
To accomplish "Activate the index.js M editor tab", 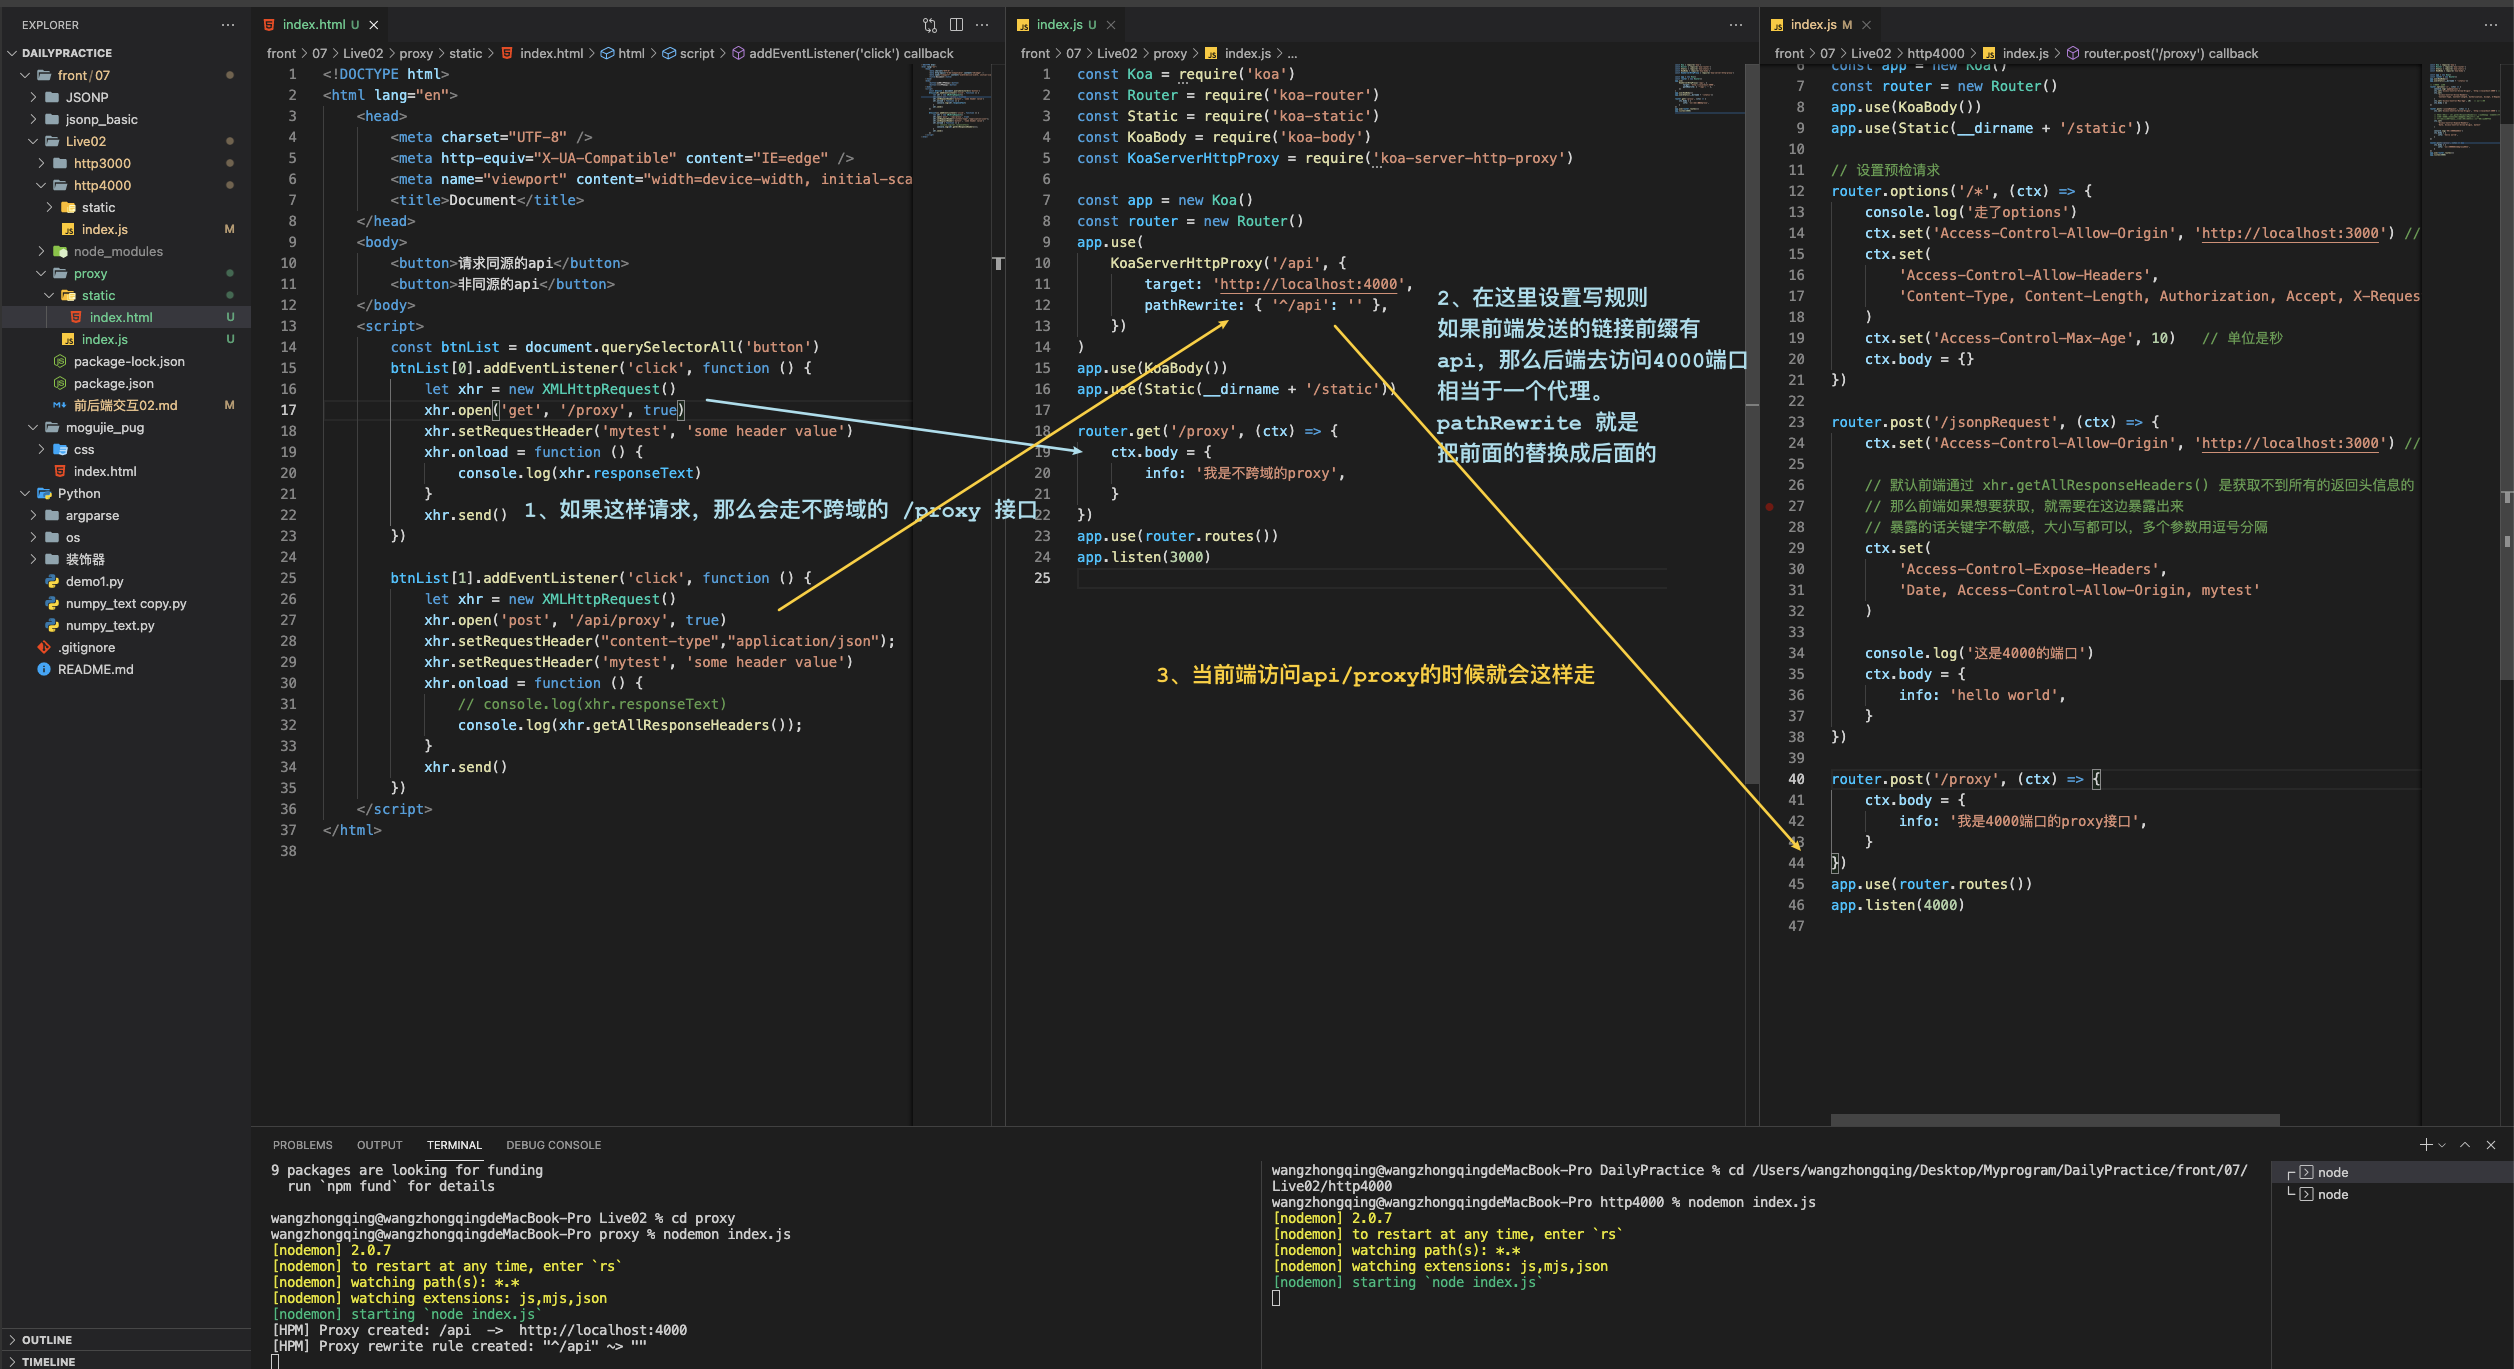I will point(1820,25).
